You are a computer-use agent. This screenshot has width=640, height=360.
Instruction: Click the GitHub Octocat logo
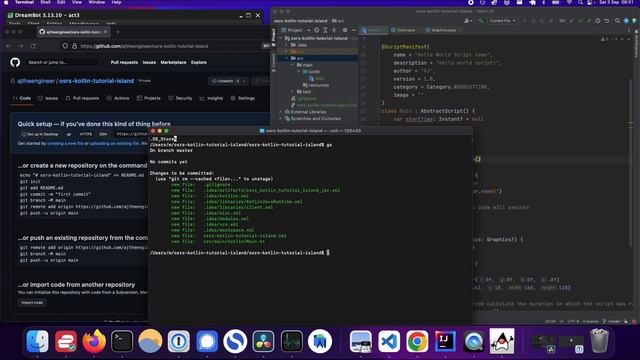(15, 62)
